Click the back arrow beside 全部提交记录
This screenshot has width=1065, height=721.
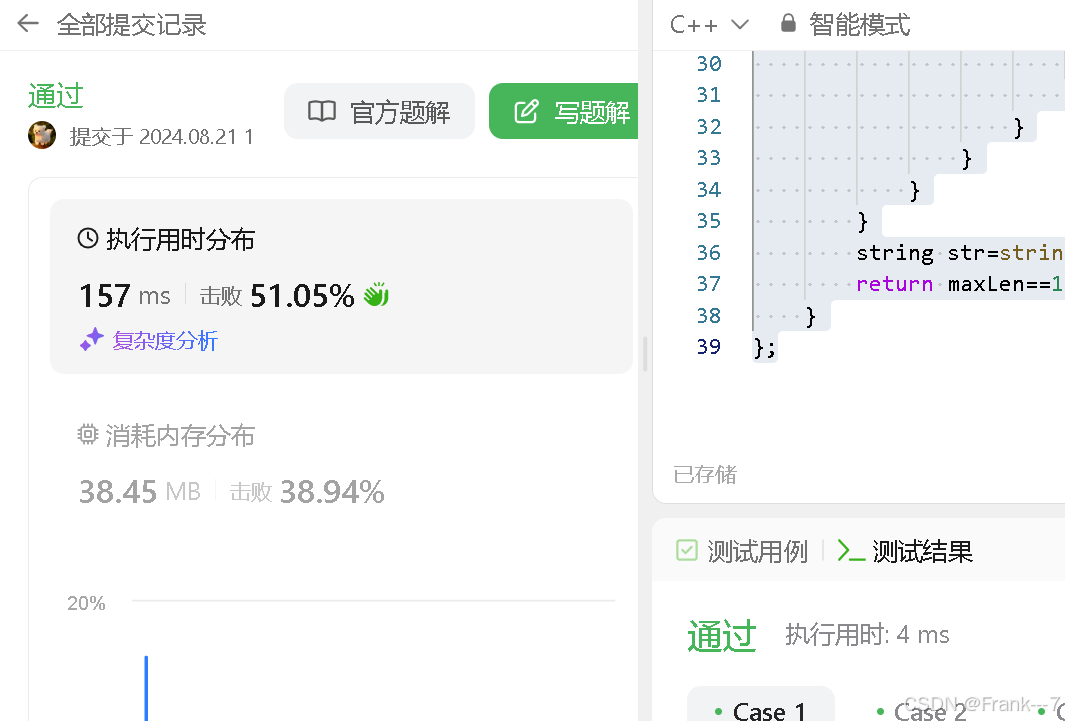click(x=27, y=24)
